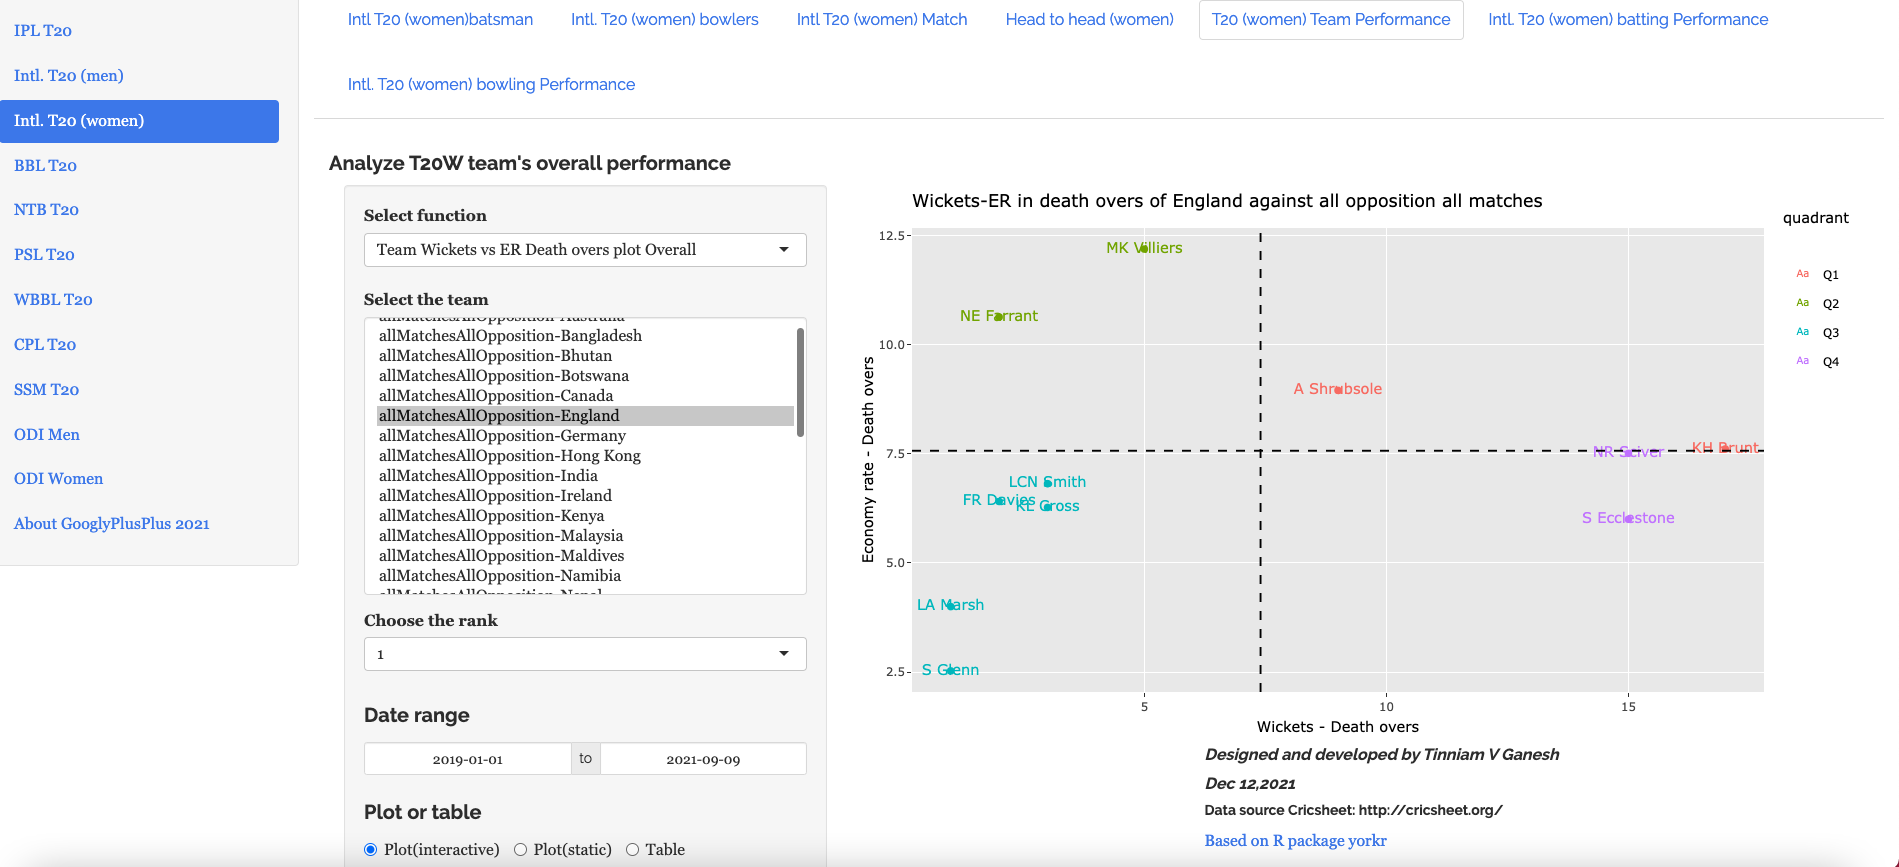
Task: Select the Plot(static) radio option
Action: (x=520, y=850)
